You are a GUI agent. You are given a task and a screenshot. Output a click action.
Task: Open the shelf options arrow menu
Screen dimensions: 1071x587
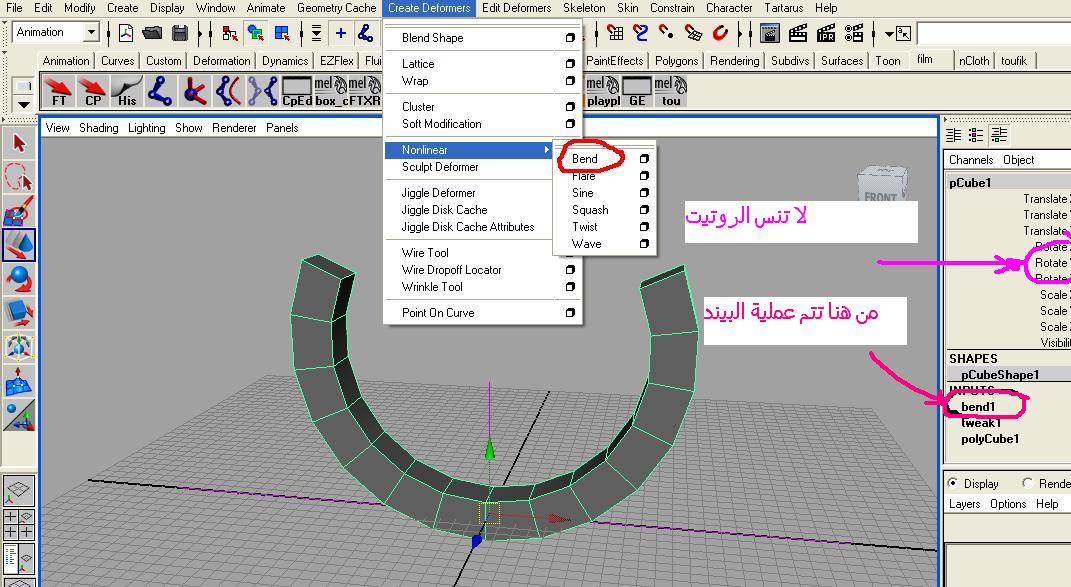pyautogui.click(x=23, y=105)
